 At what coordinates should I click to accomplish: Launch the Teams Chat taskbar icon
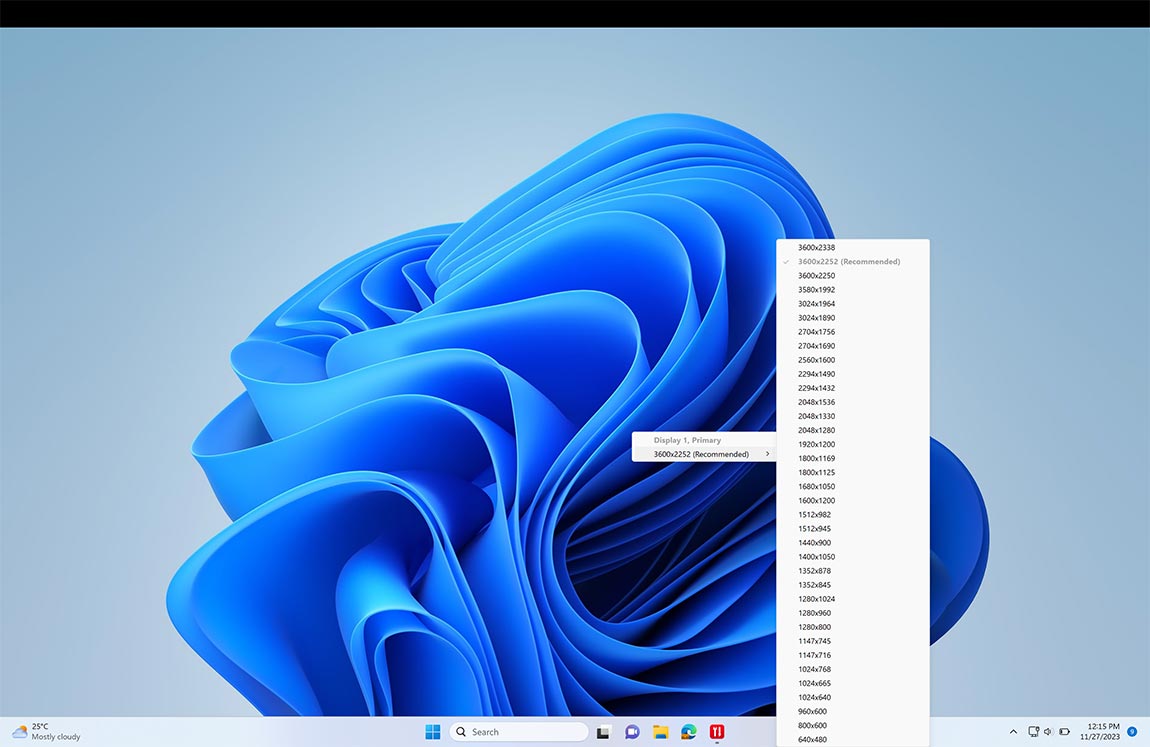pyautogui.click(x=632, y=732)
